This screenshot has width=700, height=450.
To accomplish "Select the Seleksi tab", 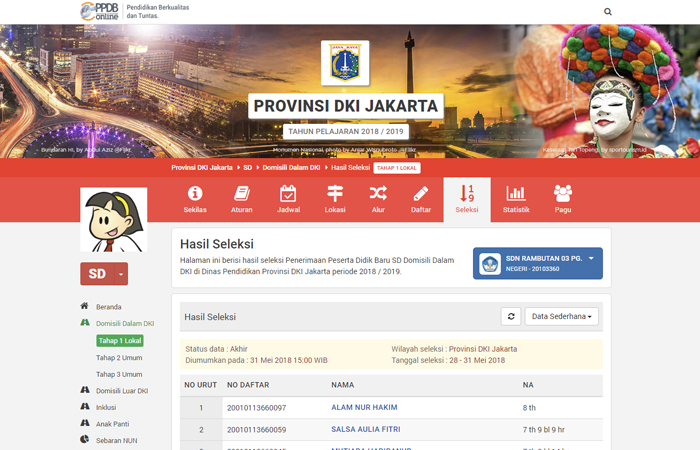I will click(466, 199).
